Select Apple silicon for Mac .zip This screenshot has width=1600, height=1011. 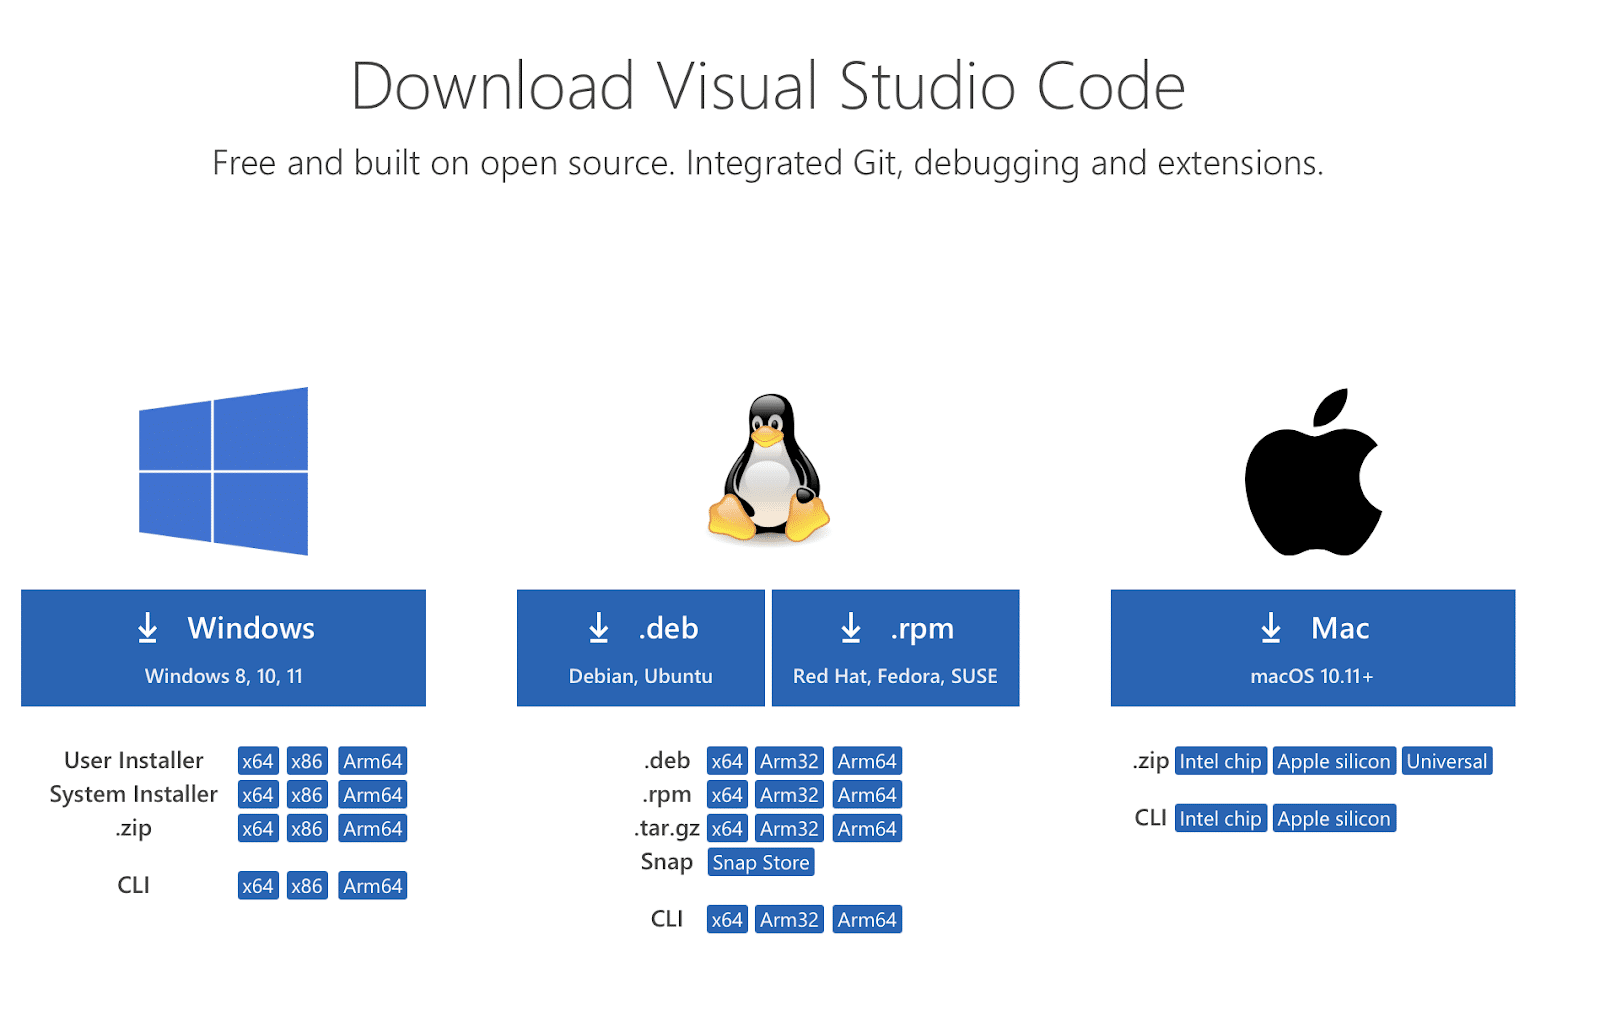[x=1334, y=761]
